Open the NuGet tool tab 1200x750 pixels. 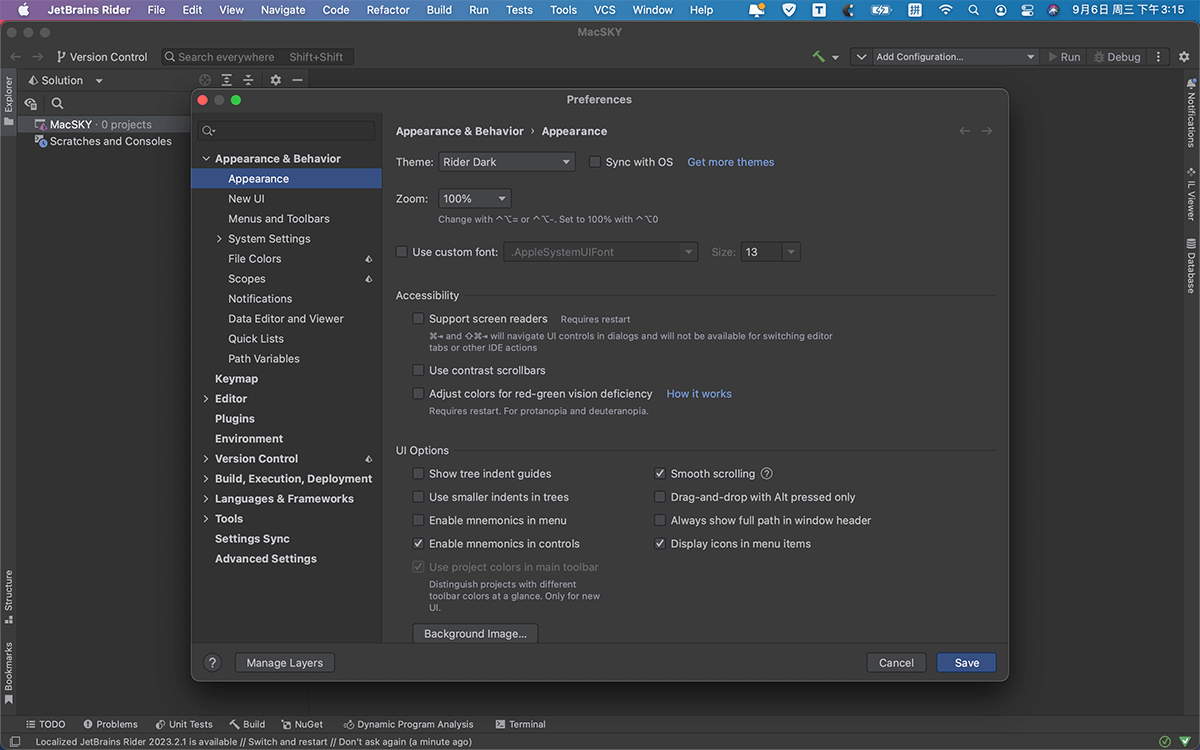(x=301, y=724)
